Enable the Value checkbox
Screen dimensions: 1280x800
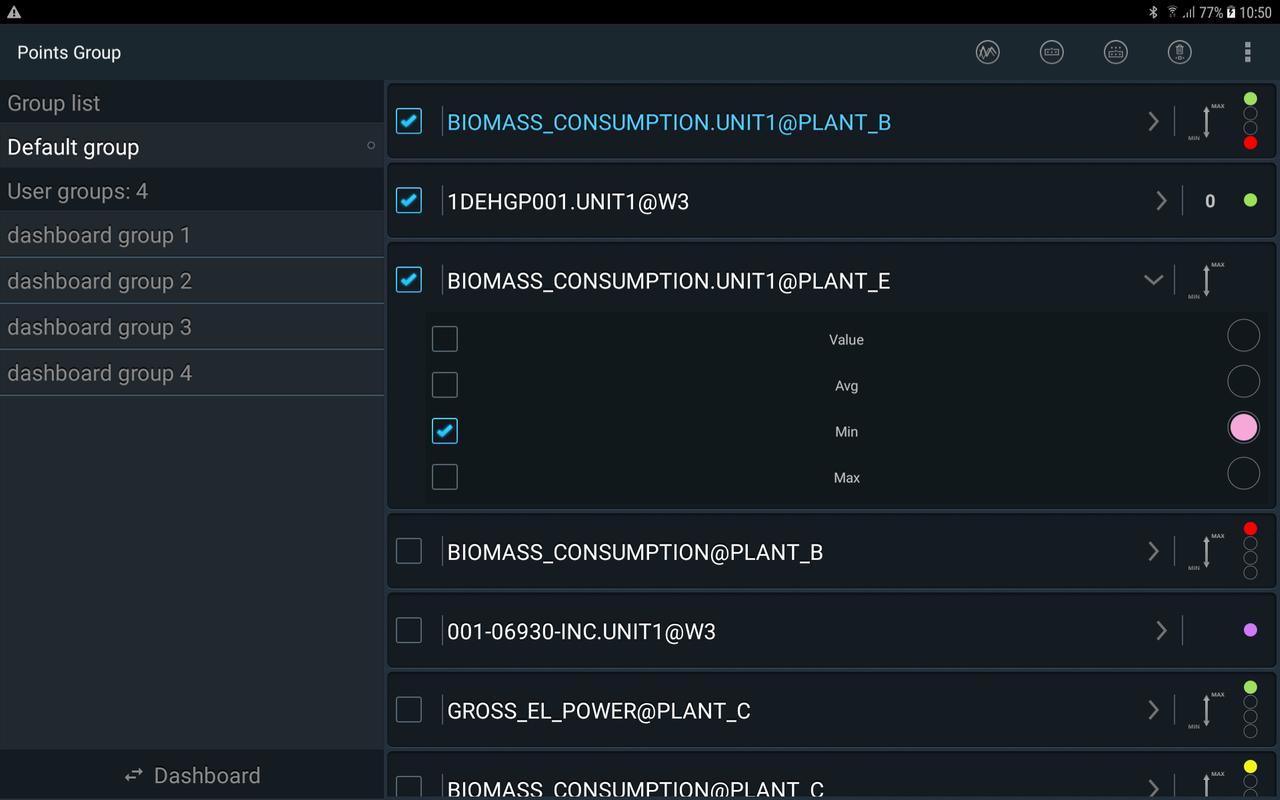(445, 339)
